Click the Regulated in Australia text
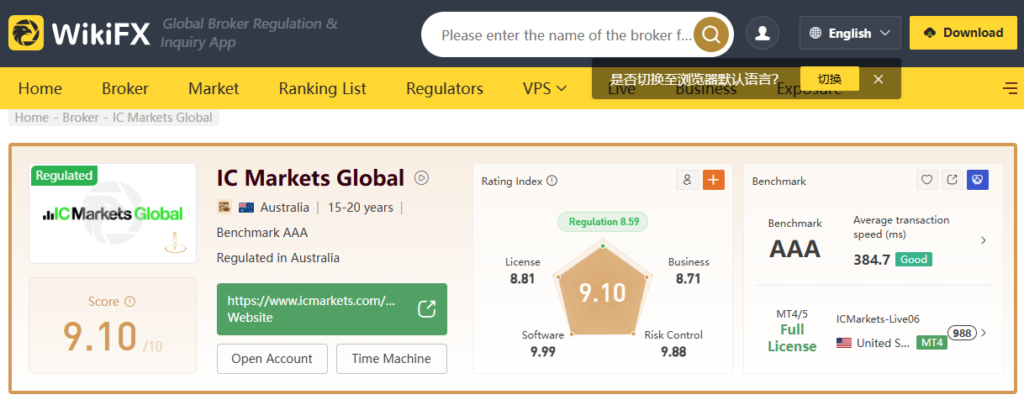 click(278, 258)
